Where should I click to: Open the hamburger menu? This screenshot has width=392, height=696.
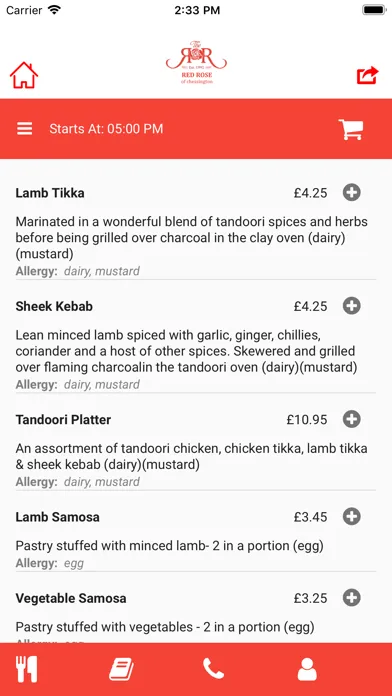[x=25, y=129]
